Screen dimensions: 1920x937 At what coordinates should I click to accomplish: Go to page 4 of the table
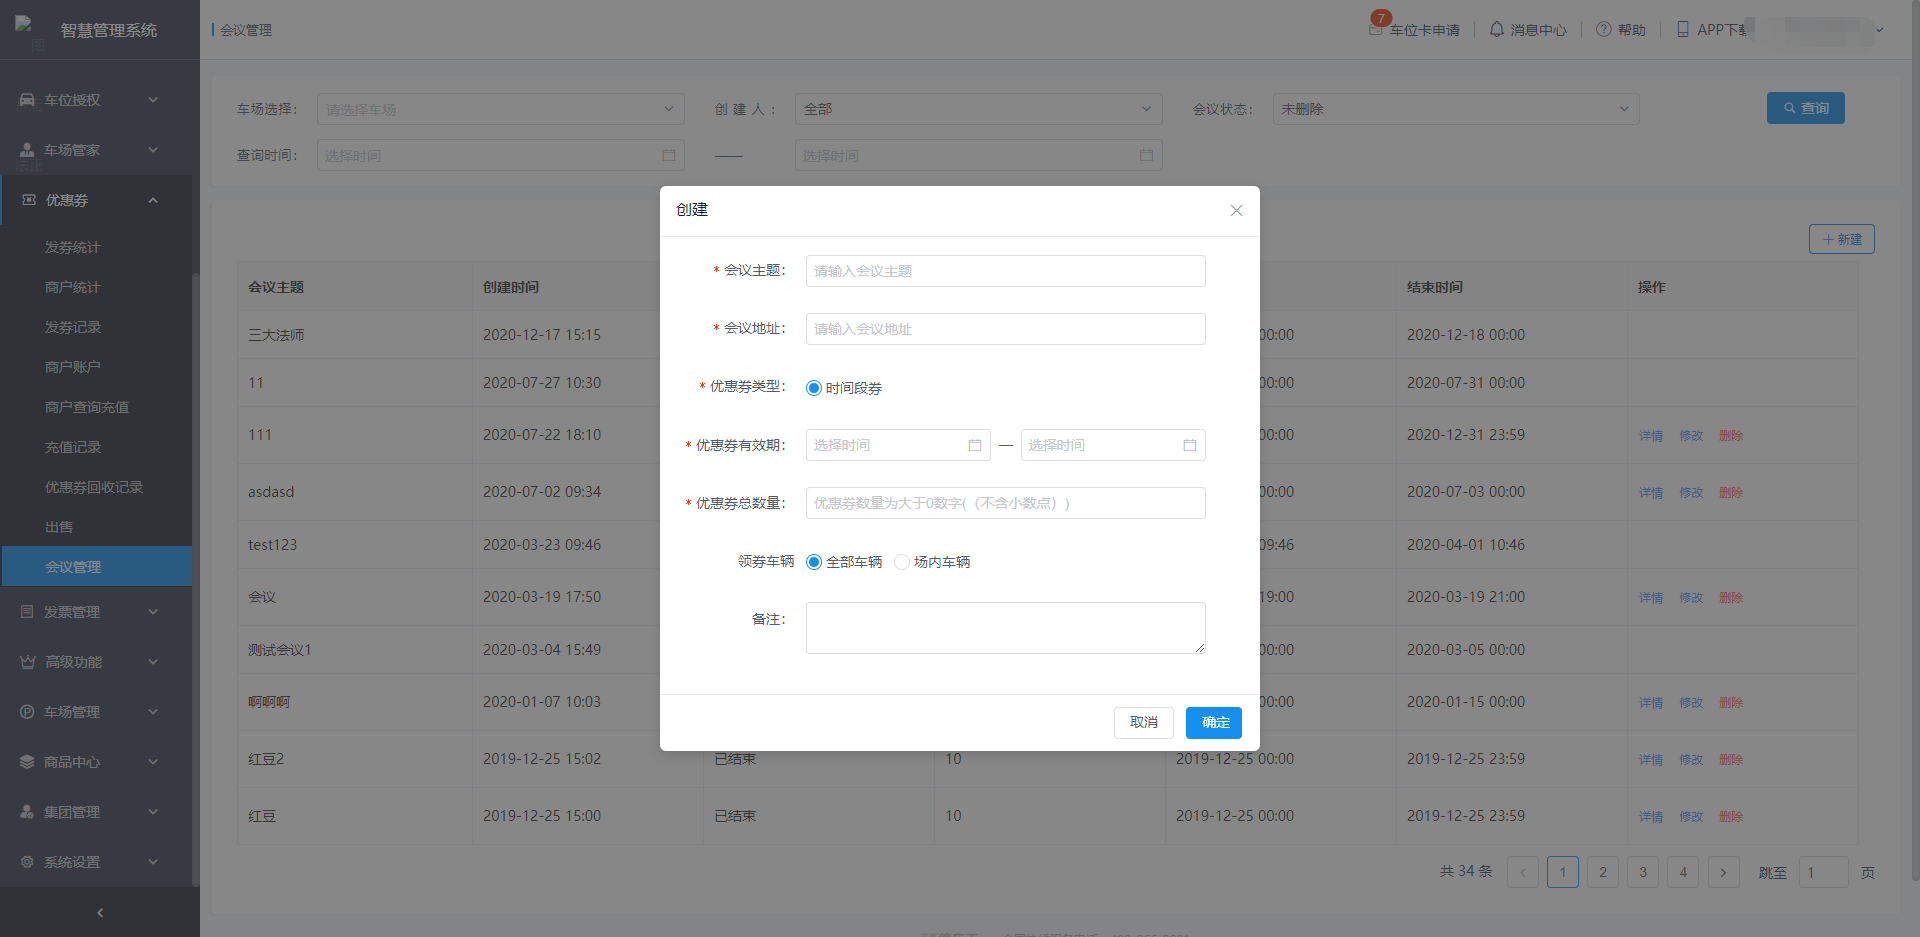[x=1683, y=872]
